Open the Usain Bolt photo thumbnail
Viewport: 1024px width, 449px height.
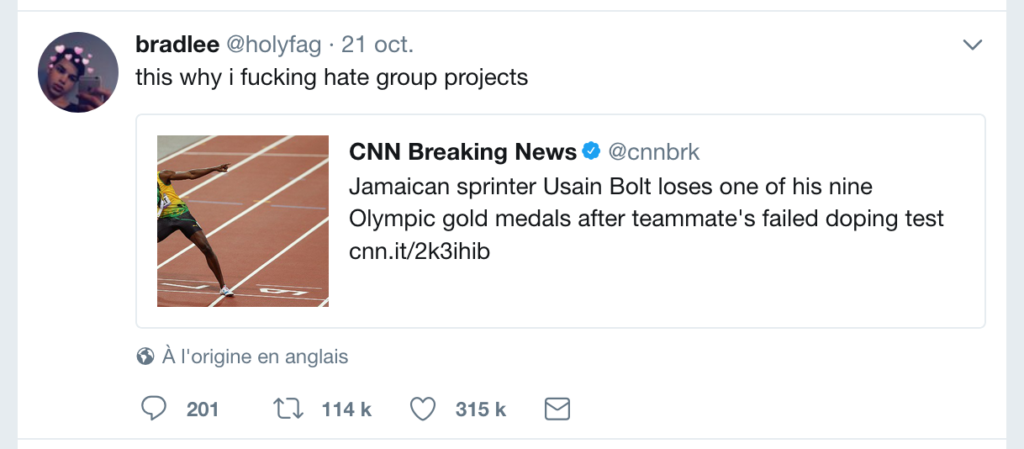[243, 220]
